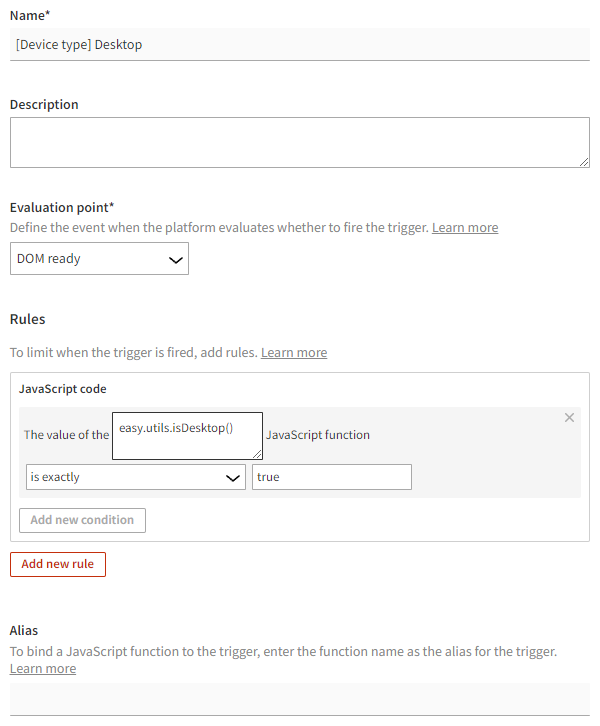Click resize handle of JavaScript function box

pyautogui.click(x=257, y=454)
